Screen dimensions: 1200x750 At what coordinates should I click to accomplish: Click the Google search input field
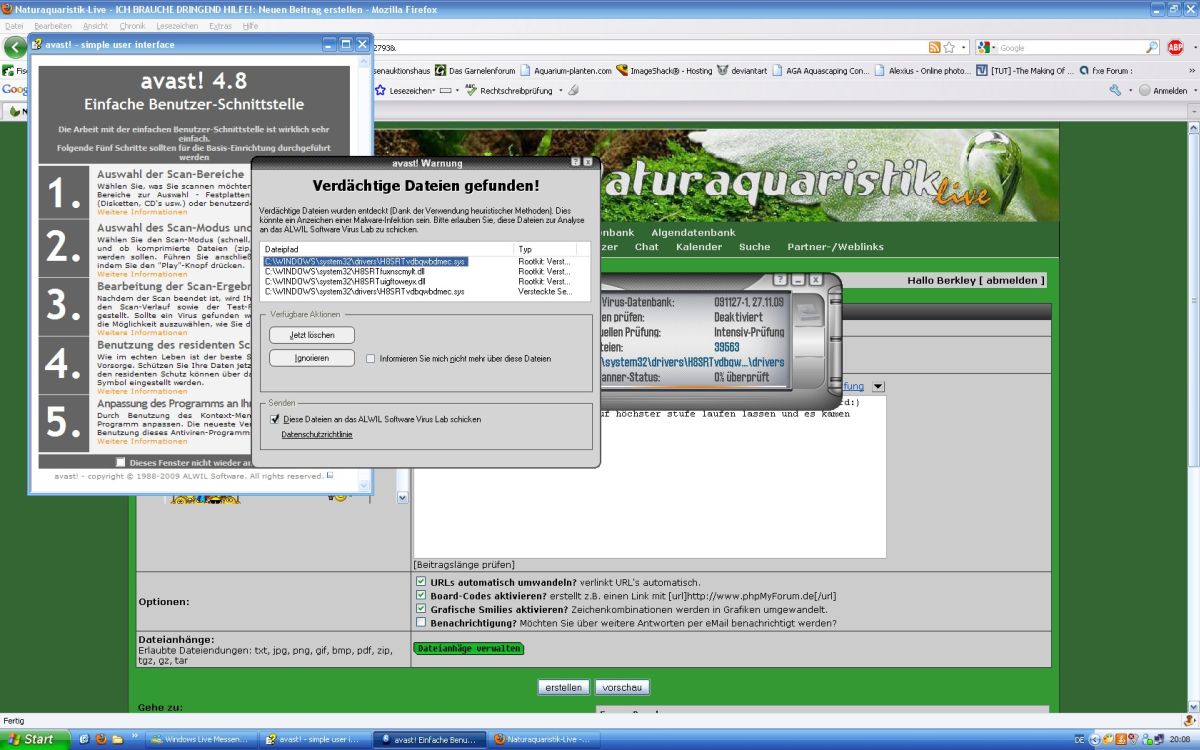[1070, 47]
